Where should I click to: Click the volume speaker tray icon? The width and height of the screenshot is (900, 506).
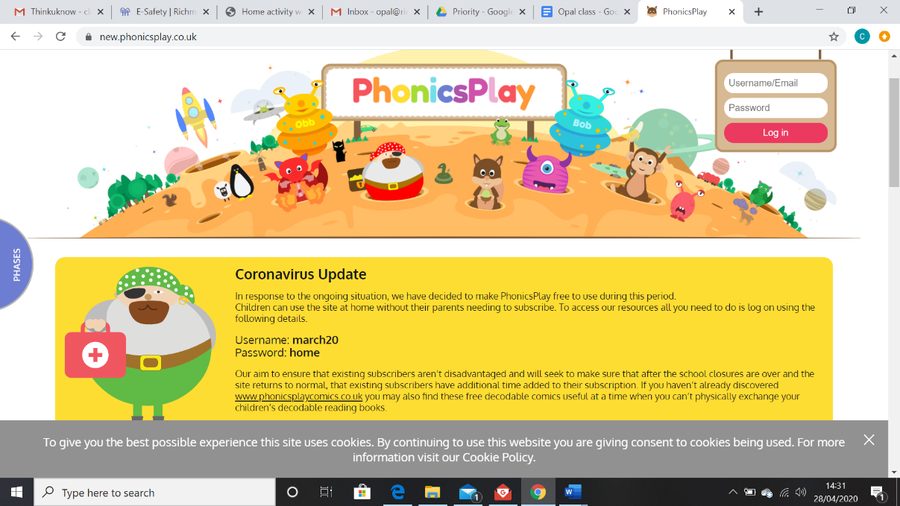(801, 492)
